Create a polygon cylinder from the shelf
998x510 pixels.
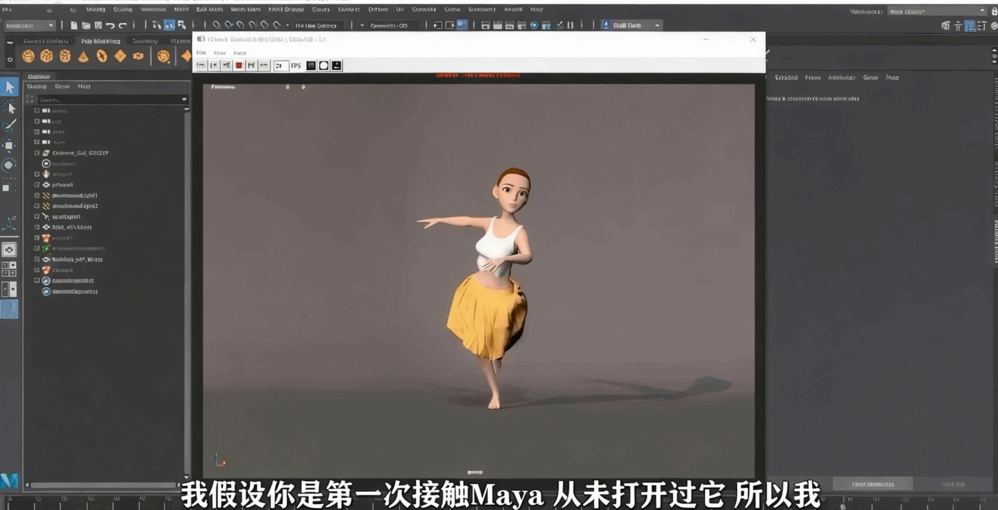click(x=65, y=56)
